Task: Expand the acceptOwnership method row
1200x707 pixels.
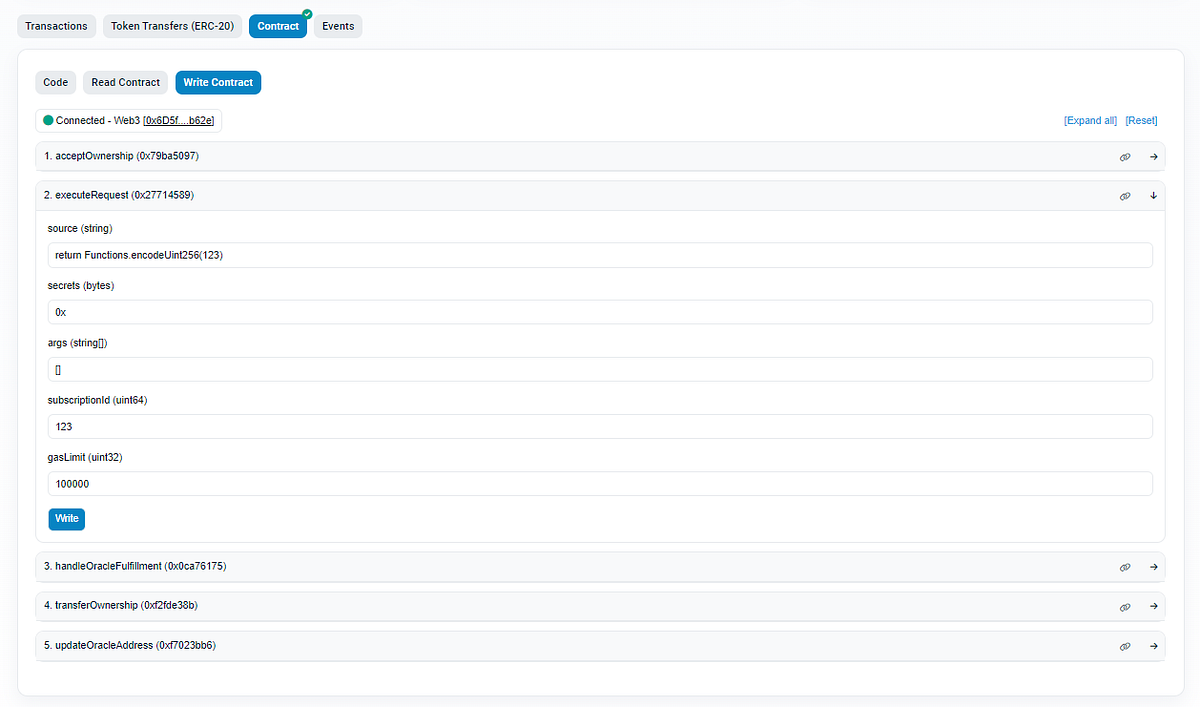Action: point(1153,156)
